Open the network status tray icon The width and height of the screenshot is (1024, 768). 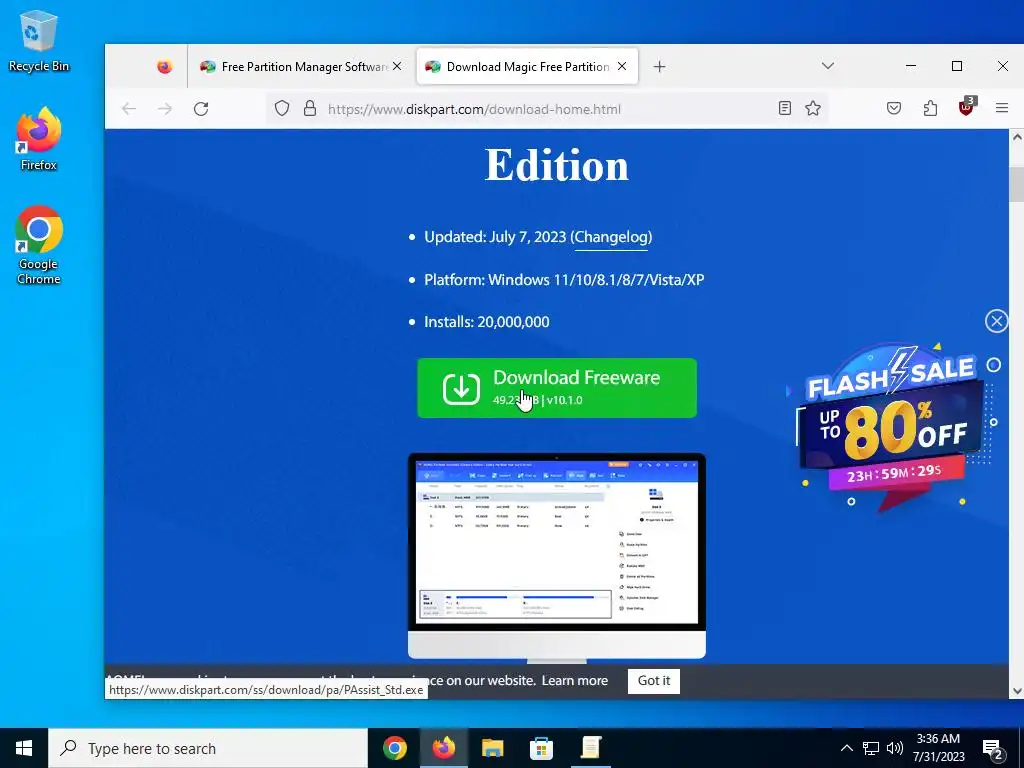point(871,748)
